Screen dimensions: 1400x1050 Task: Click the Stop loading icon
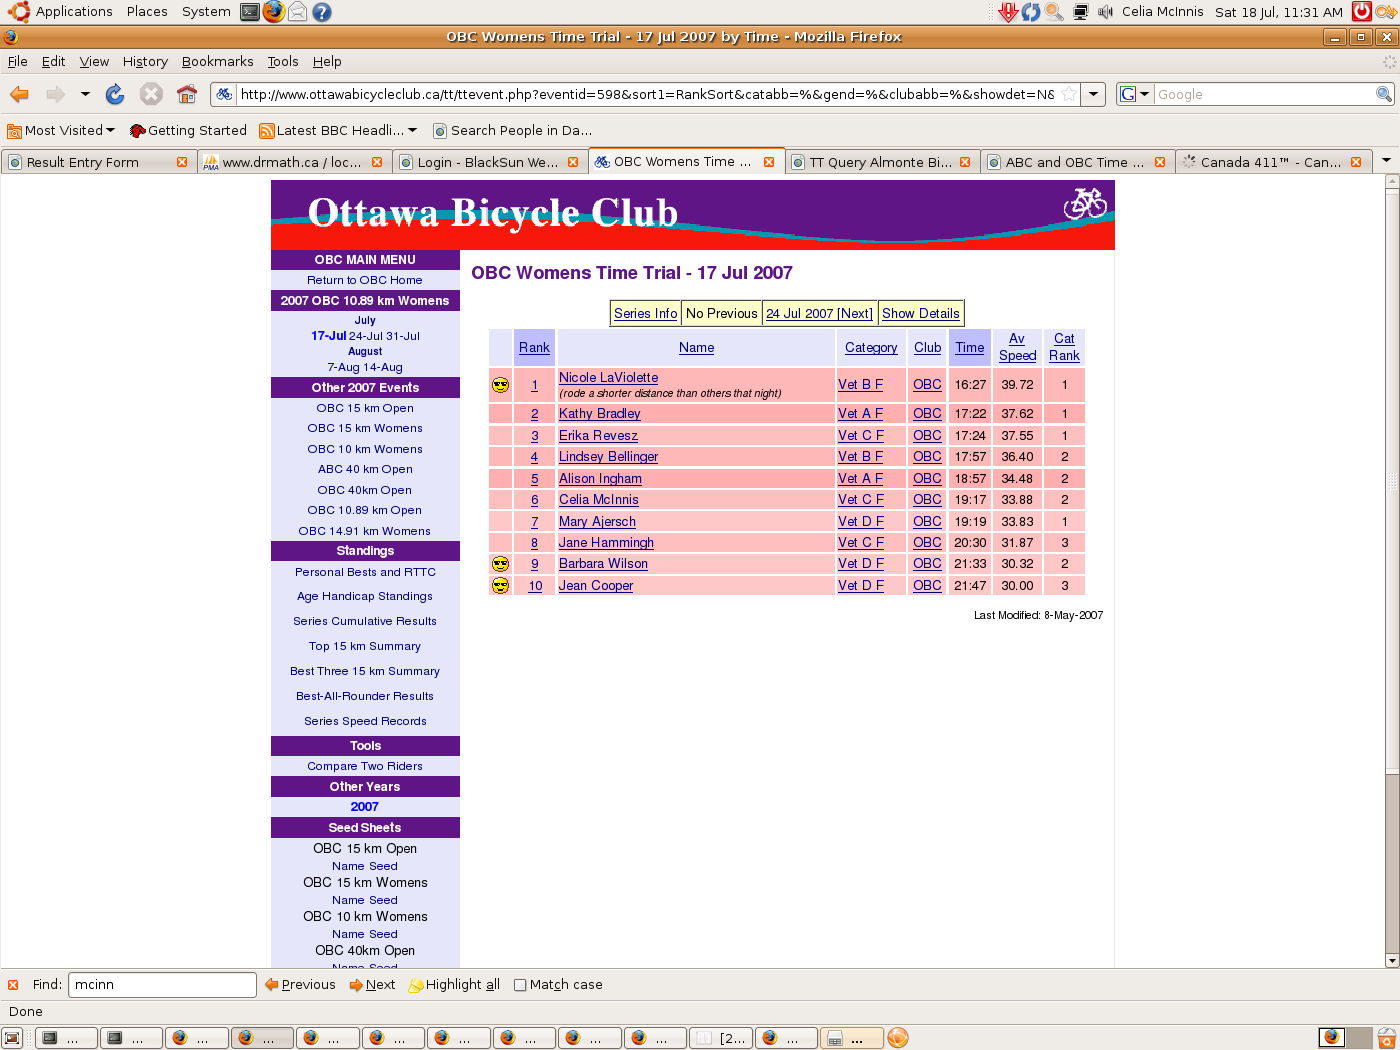click(151, 94)
